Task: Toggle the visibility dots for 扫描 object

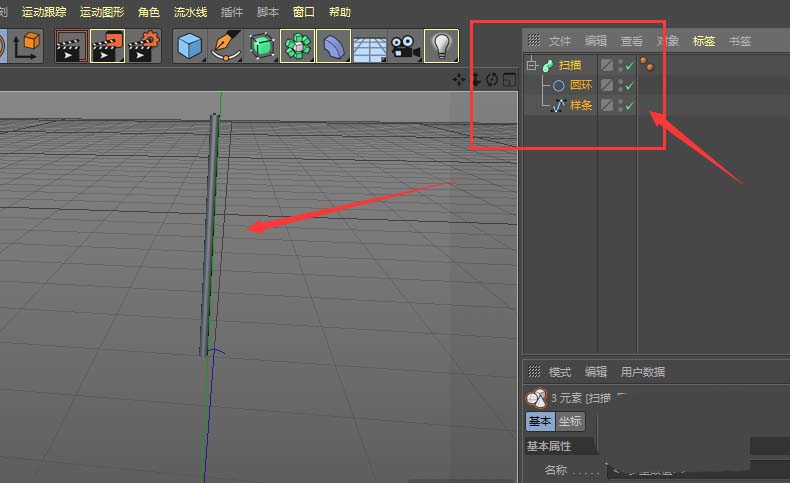Action: [x=620, y=66]
